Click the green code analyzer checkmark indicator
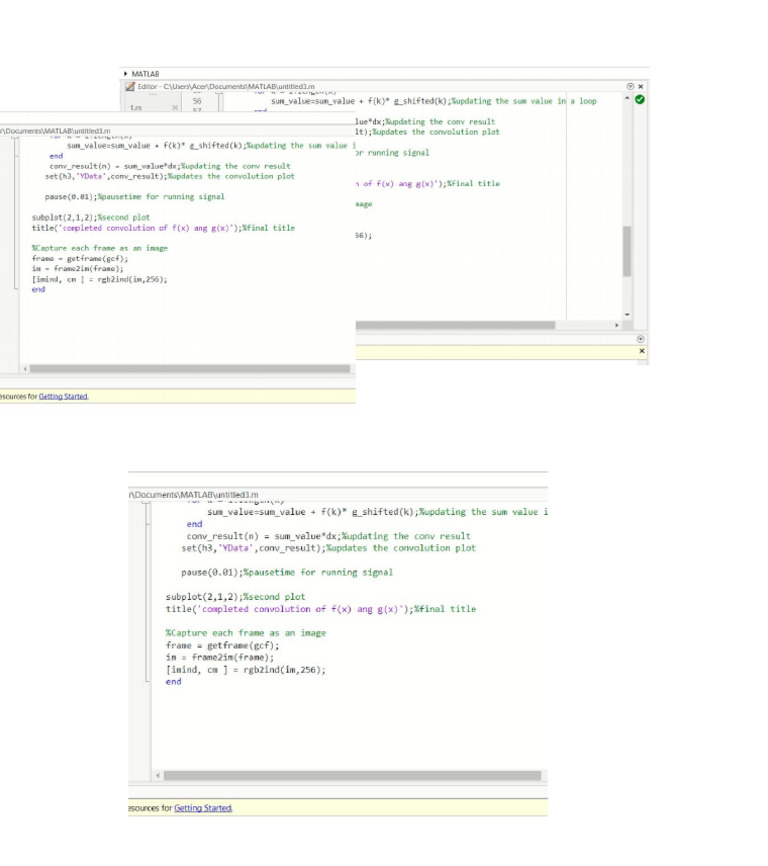This screenshot has width=768, height=866. [639, 99]
